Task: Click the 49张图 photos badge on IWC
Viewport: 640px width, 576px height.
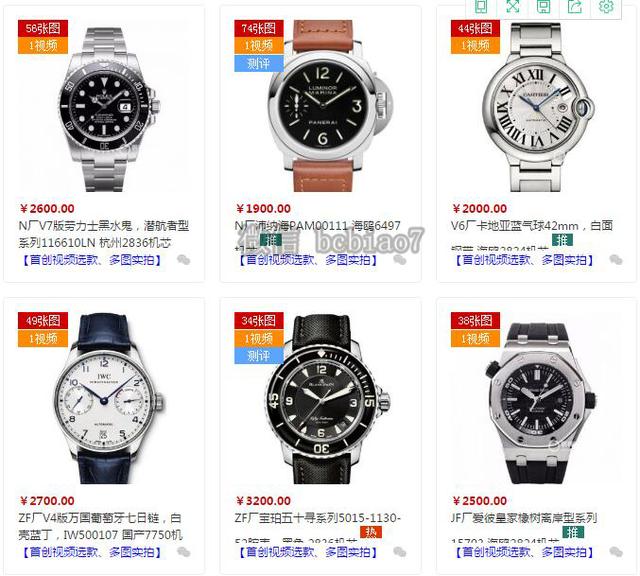Action: (42, 320)
